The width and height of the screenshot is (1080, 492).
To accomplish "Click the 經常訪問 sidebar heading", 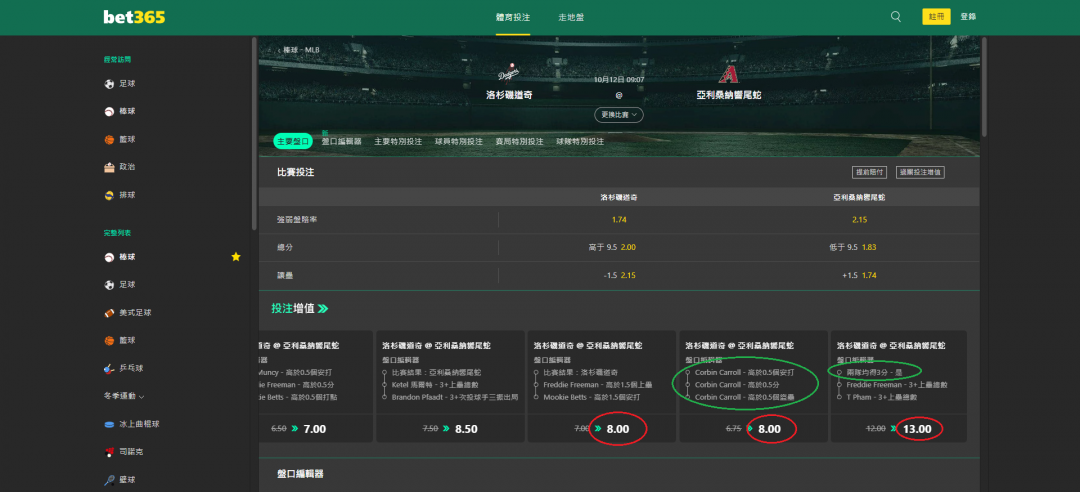I will (117, 60).
